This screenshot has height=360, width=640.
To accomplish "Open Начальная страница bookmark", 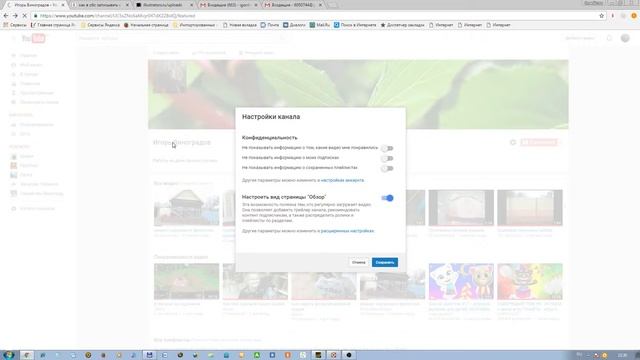I will 146,25.
